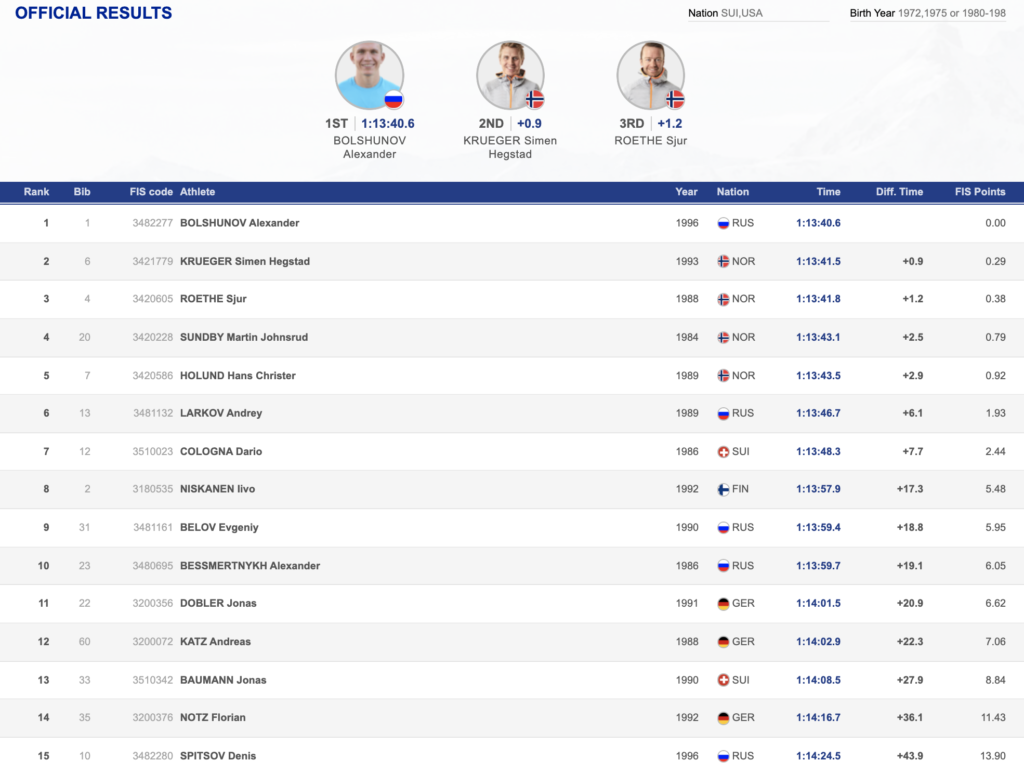Click the Finnish flag in Niskanen Iivo's row
Image resolution: width=1024 pixels, height=774 pixels.
[x=723, y=490]
